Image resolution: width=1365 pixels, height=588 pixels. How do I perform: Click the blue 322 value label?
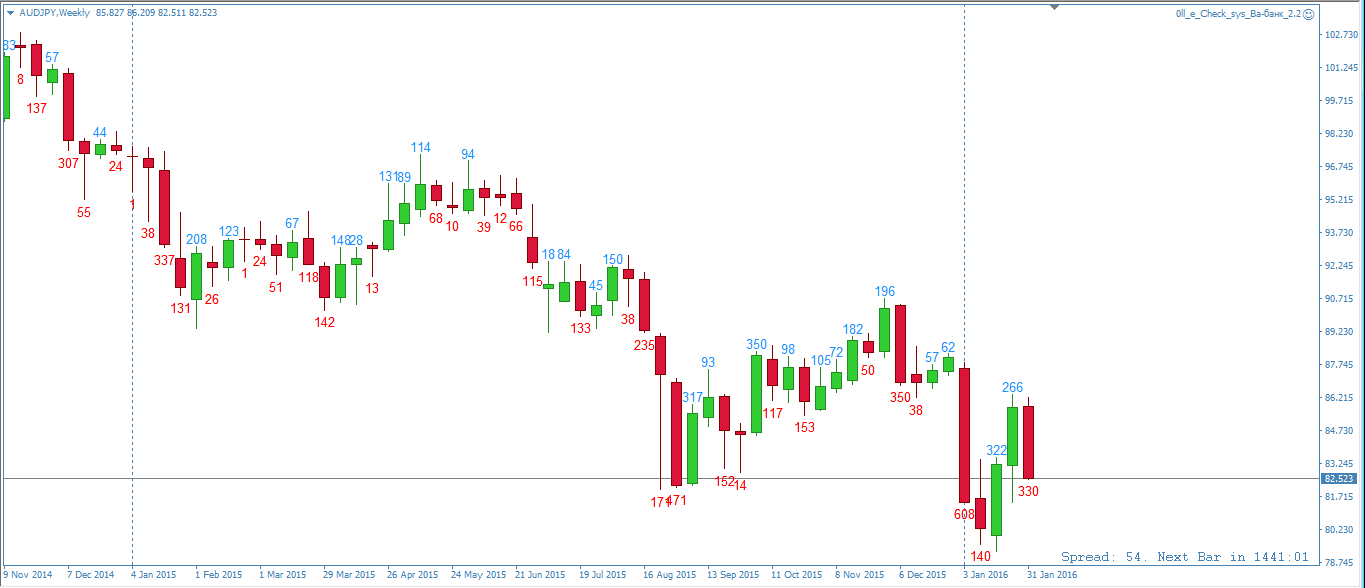pos(996,451)
